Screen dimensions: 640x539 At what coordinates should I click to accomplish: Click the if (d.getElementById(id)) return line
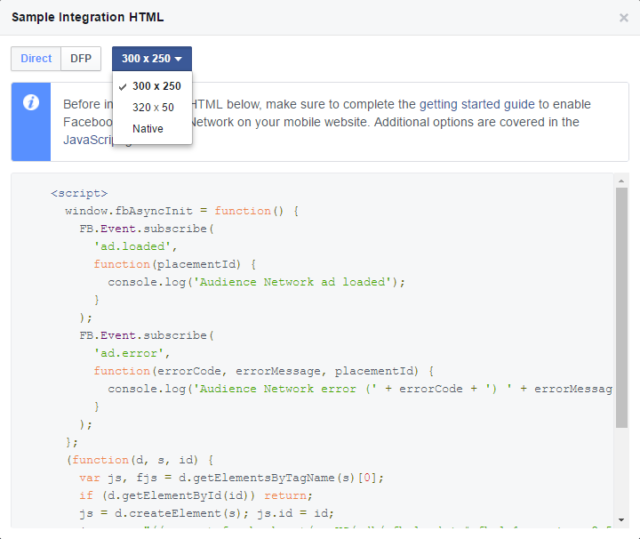pos(196,495)
